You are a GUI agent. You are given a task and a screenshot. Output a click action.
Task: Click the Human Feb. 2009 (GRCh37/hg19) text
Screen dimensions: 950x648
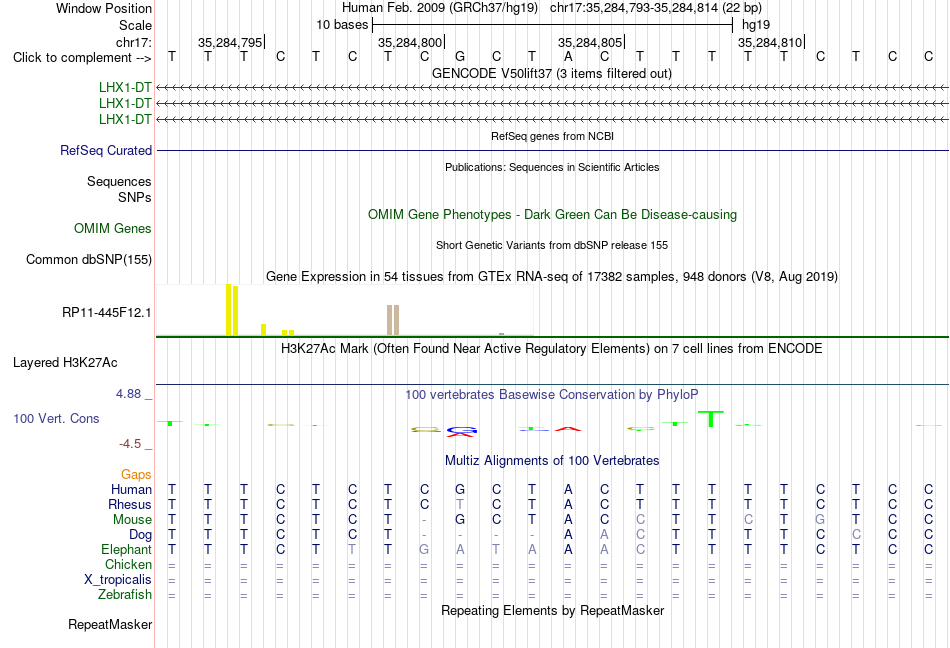440,8
